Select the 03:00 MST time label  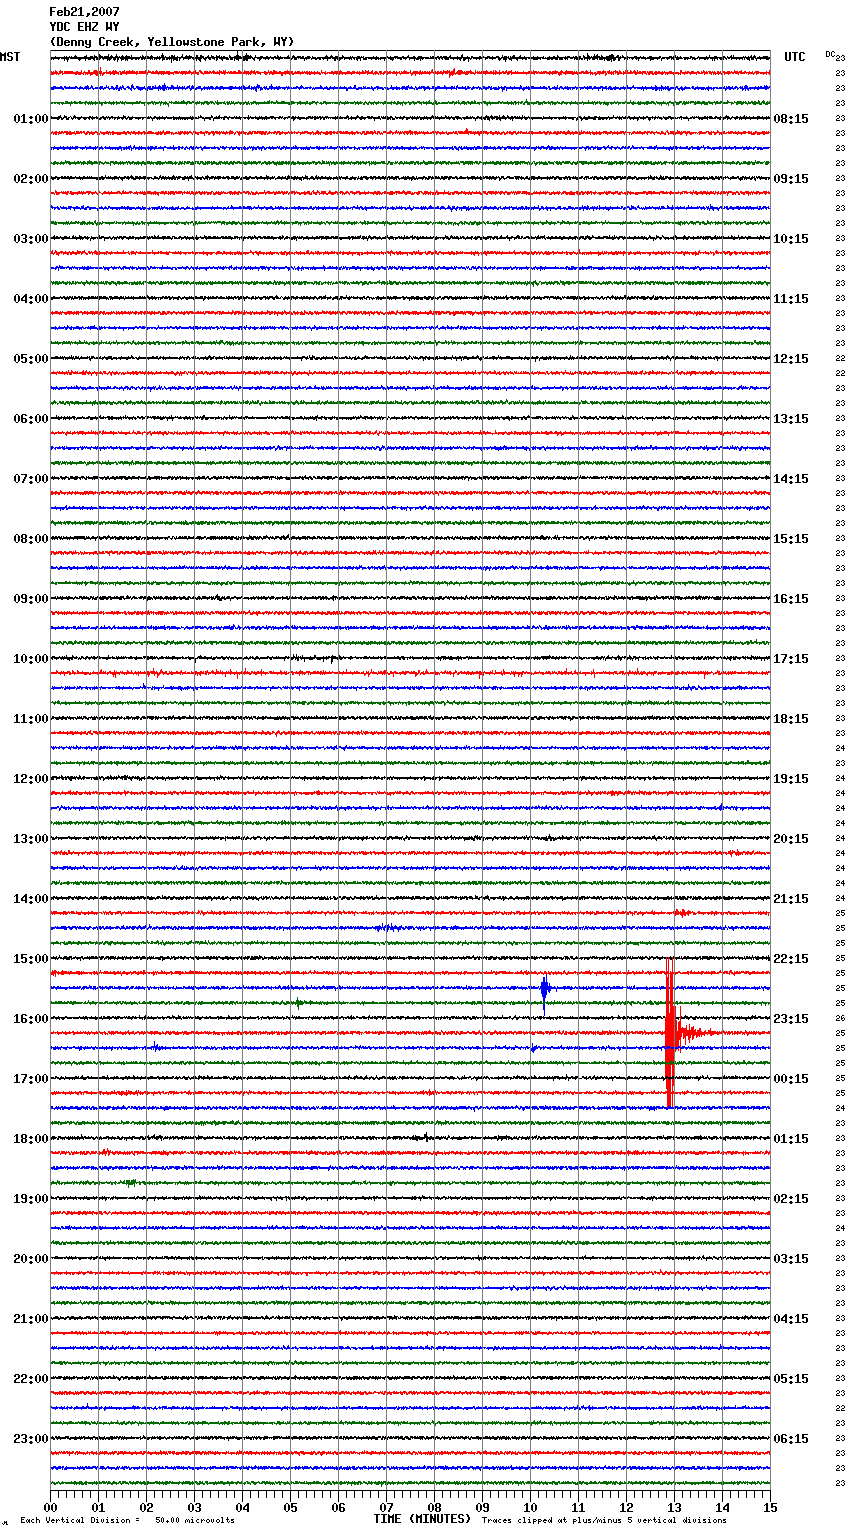(30, 239)
